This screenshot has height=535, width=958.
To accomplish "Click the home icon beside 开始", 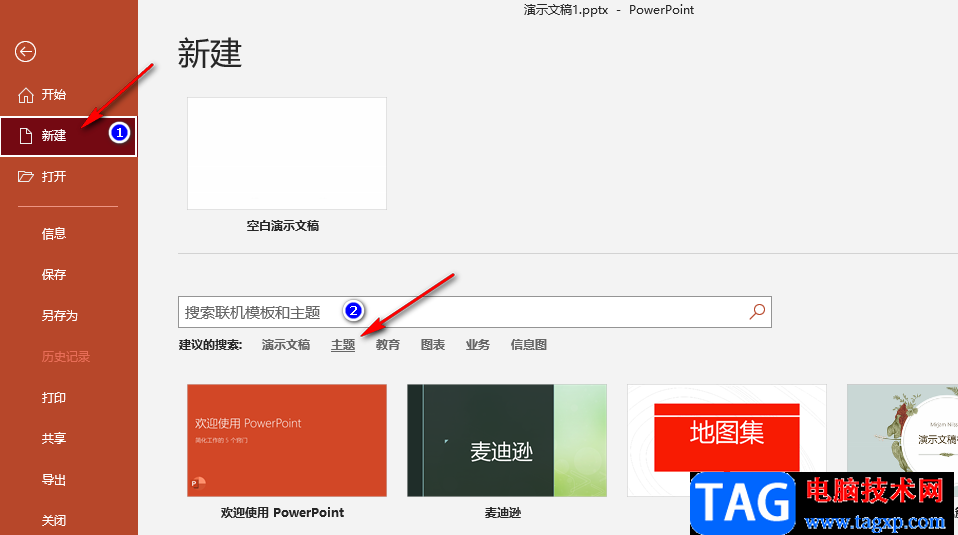I will click(x=26, y=95).
